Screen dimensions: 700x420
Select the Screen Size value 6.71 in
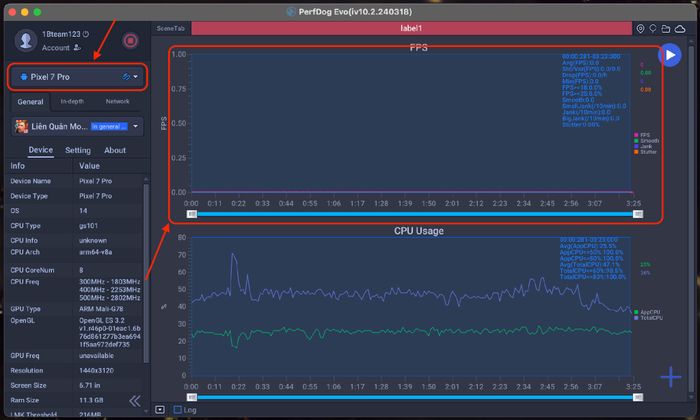click(89, 385)
